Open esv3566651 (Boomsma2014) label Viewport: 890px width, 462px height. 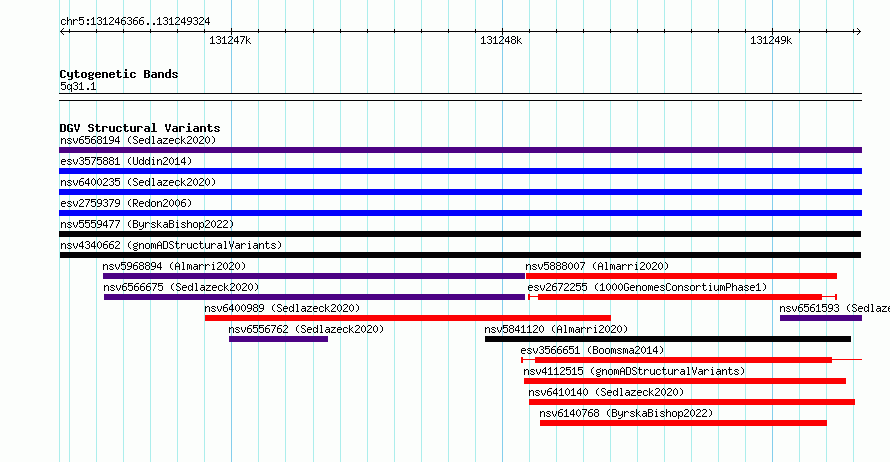point(592,350)
